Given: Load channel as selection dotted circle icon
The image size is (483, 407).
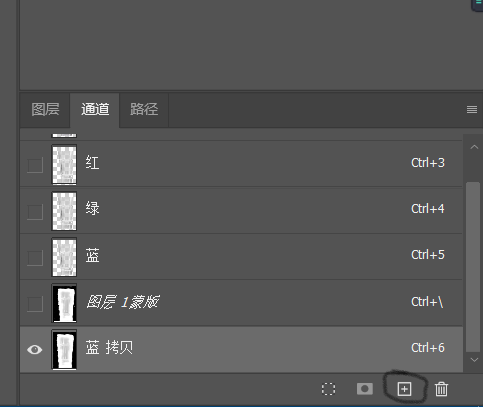Looking at the screenshot, I should (x=328, y=389).
